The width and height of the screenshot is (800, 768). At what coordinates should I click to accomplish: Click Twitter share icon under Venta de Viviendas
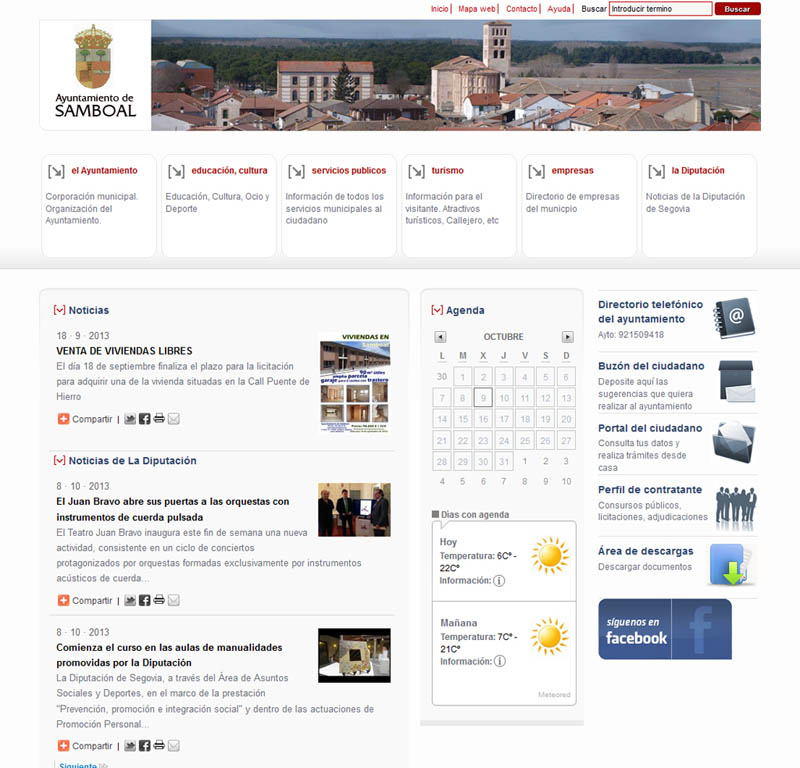tap(130, 419)
